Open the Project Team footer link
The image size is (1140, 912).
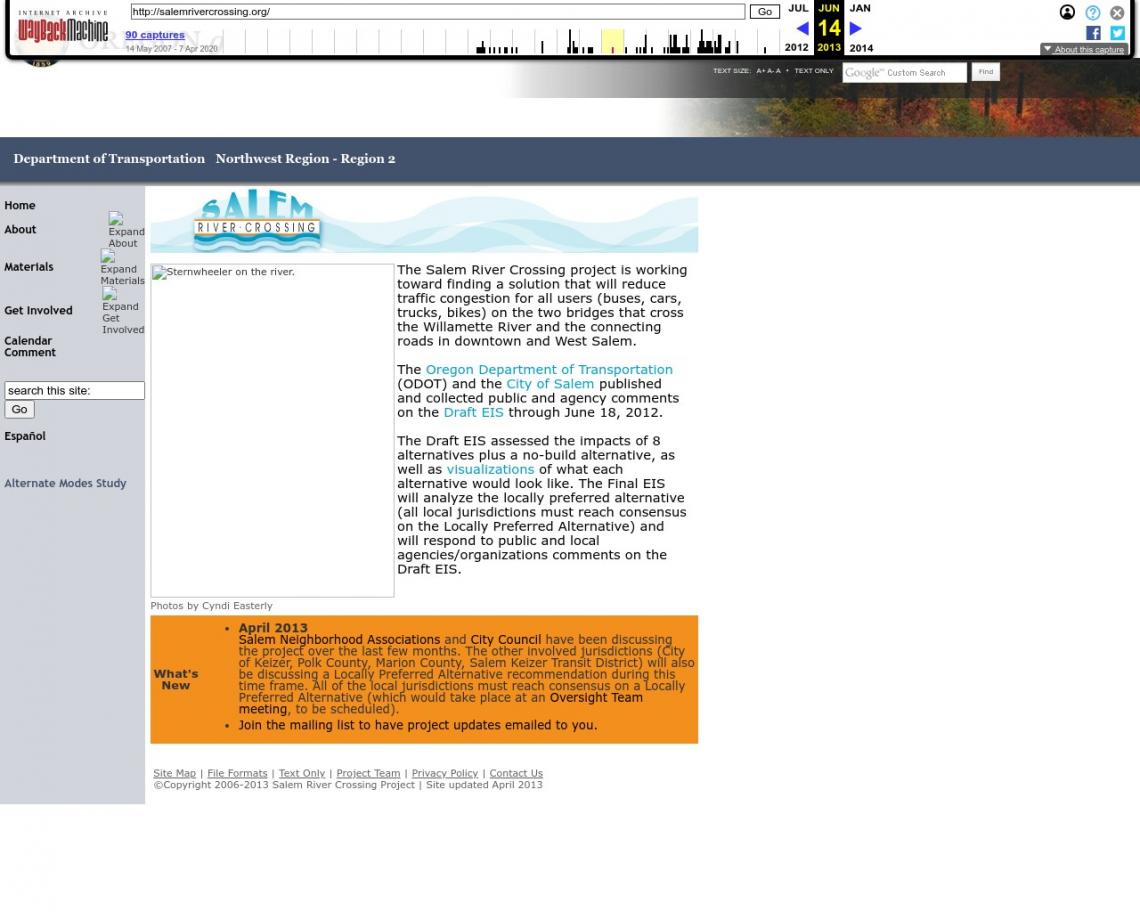(368, 774)
